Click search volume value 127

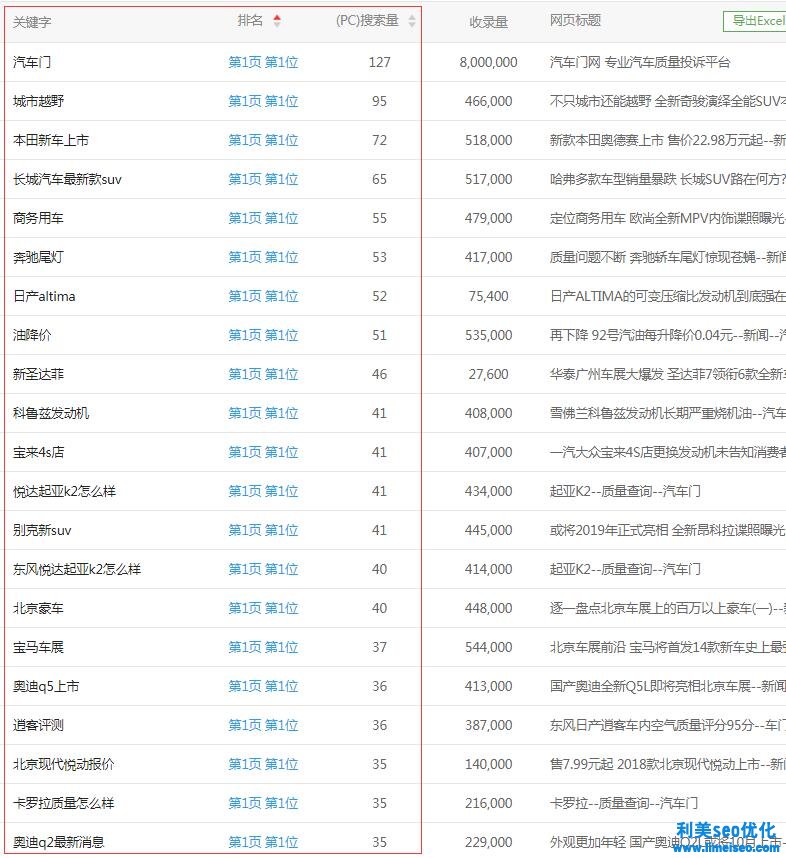(x=379, y=62)
